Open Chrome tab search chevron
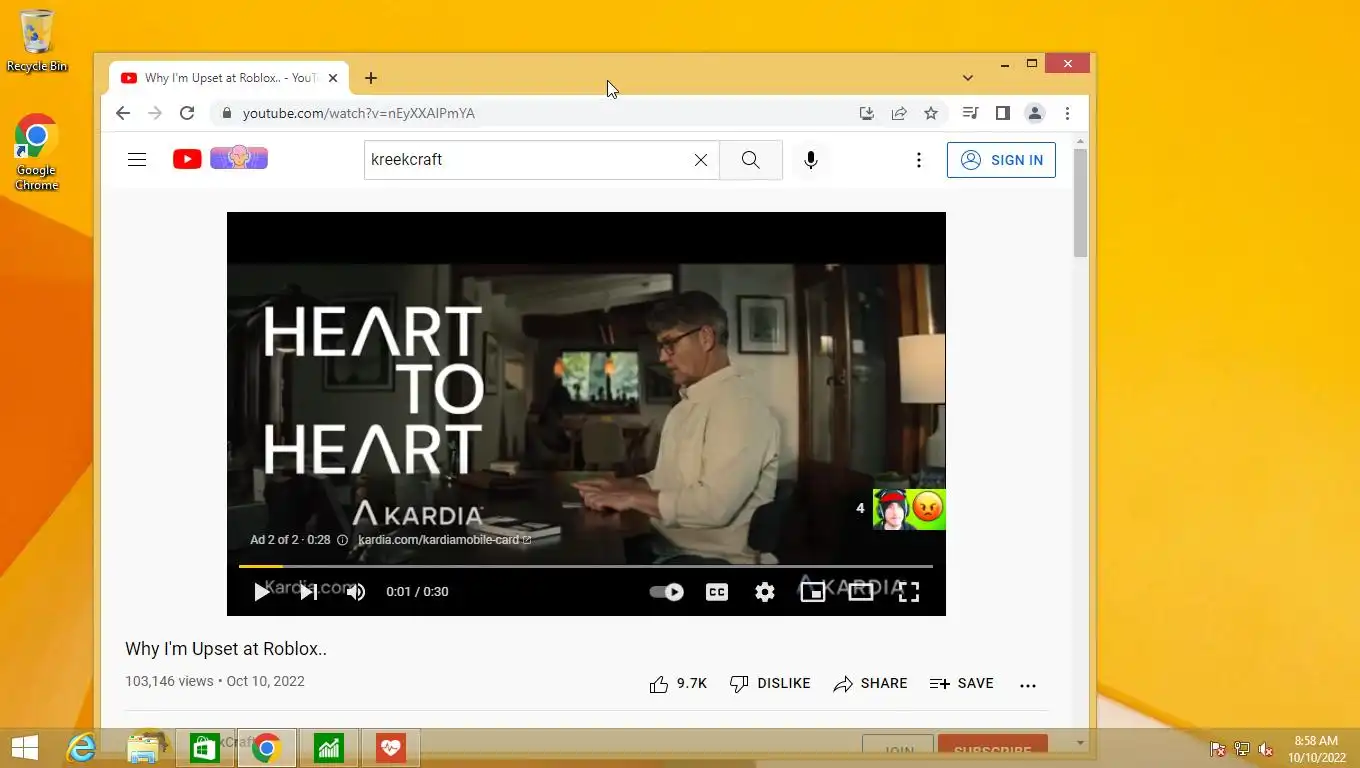 (968, 78)
